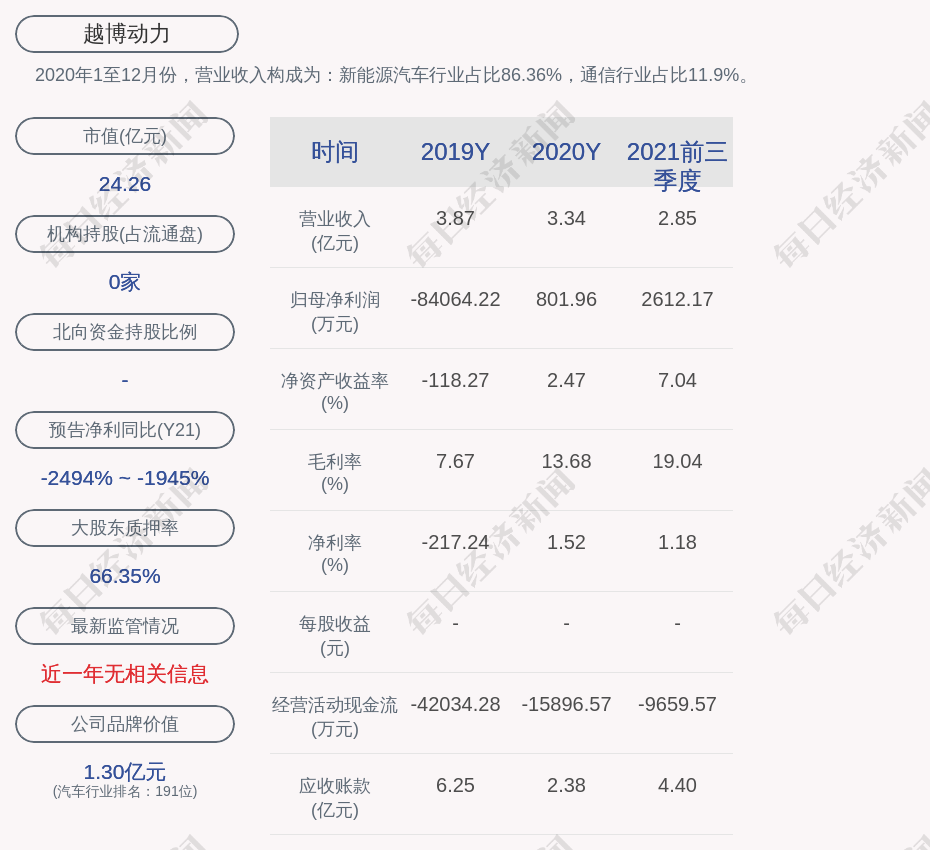Select the brand value 1.30亿元
Viewport: 930px width, 850px height.
pyautogui.click(x=125, y=772)
